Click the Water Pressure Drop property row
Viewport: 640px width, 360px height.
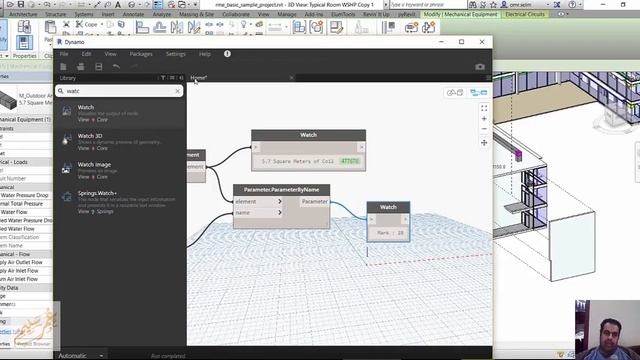pyautogui.click(x=26, y=195)
